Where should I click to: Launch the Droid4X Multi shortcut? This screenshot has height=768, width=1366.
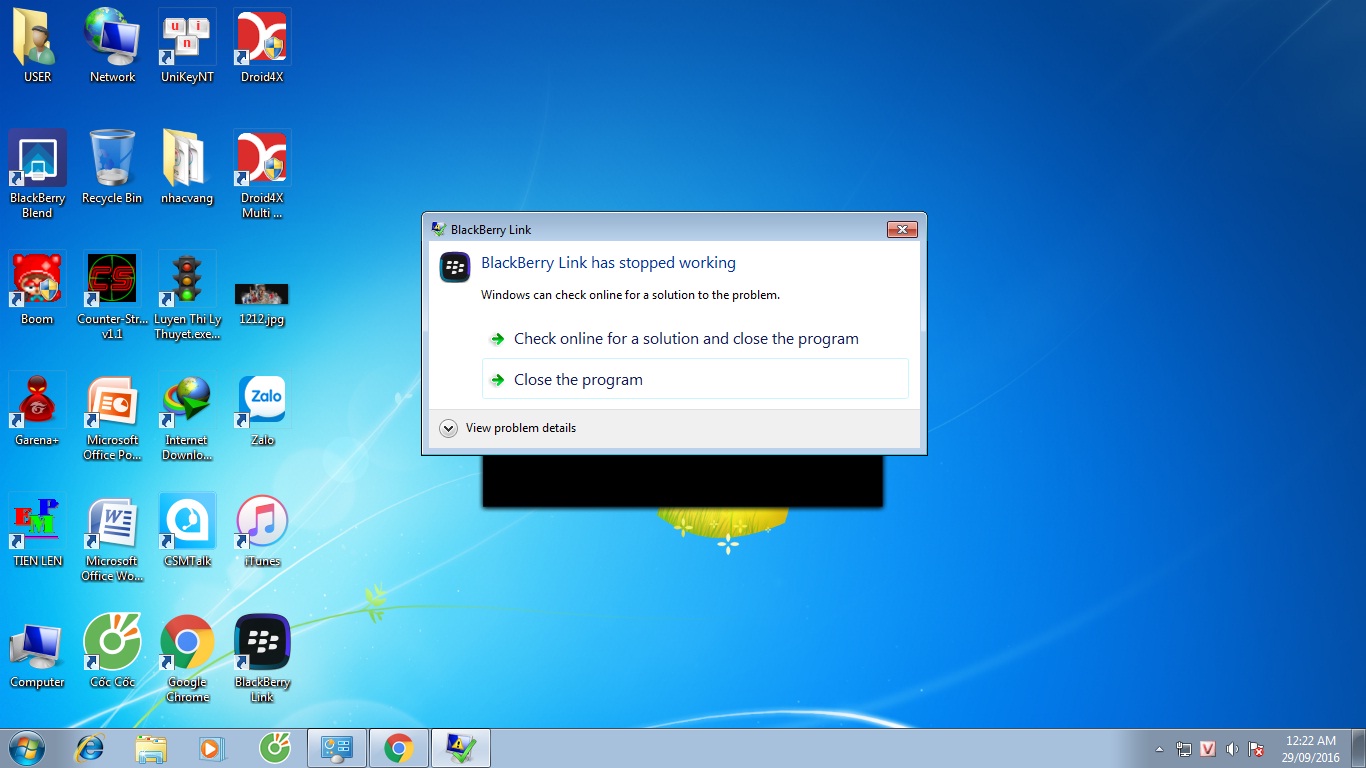pyautogui.click(x=262, y=174)
